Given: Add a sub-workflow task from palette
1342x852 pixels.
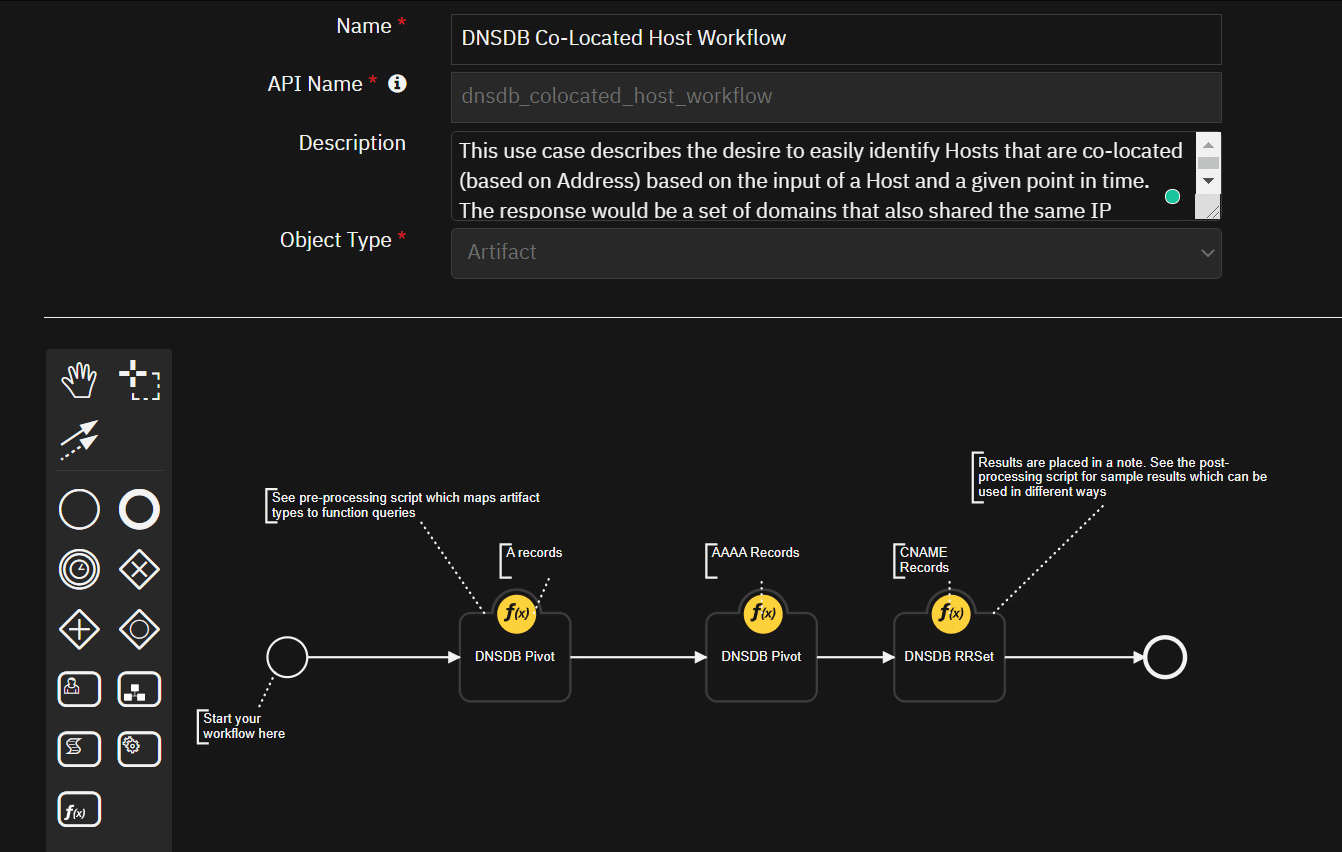Looking at the screenshot, I should (139, 689).
